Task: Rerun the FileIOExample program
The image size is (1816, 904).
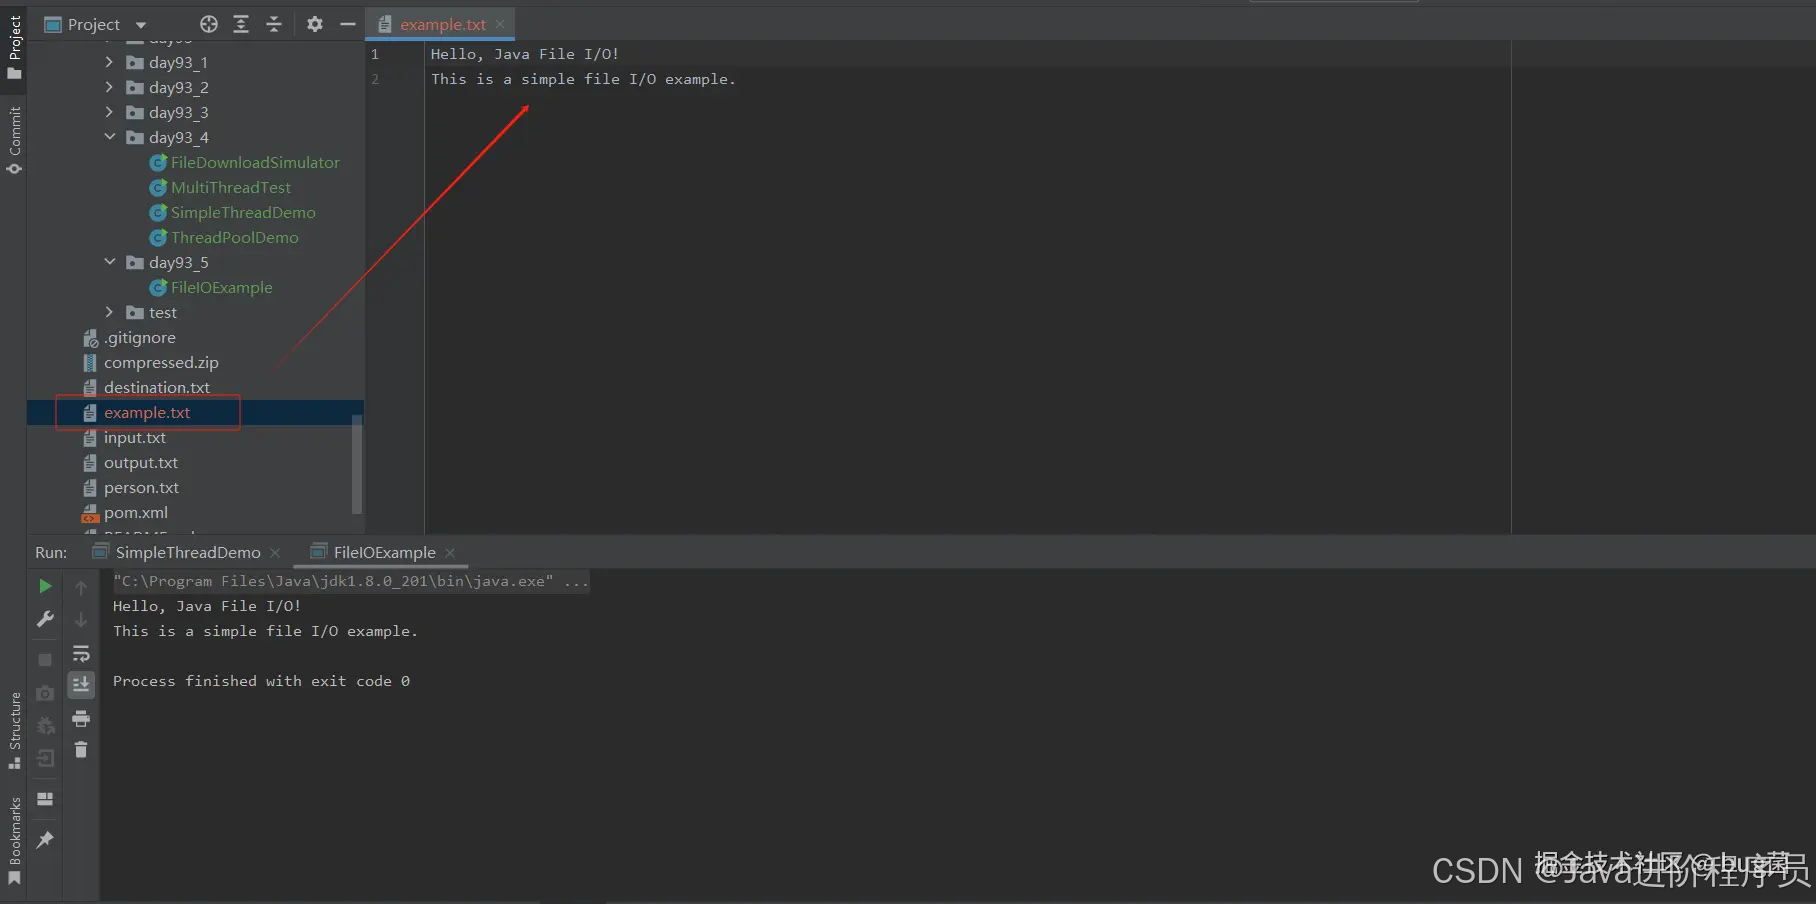Action: pos(44,587)
